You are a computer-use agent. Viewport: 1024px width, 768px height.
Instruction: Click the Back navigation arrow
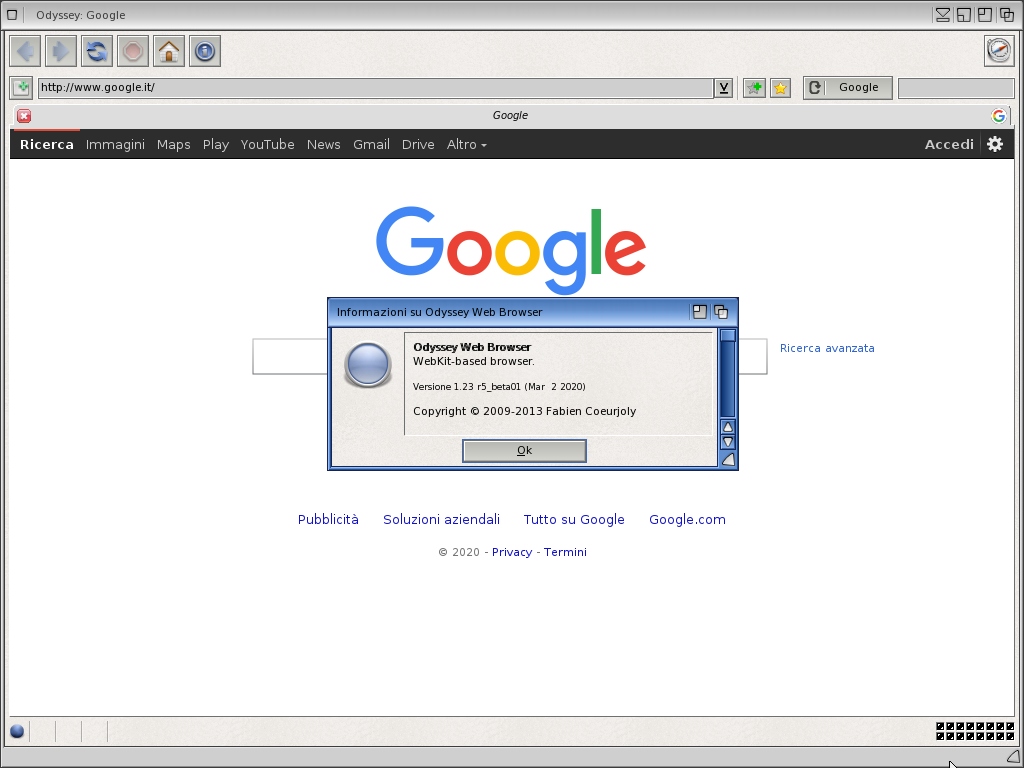[x=25, y=51]
